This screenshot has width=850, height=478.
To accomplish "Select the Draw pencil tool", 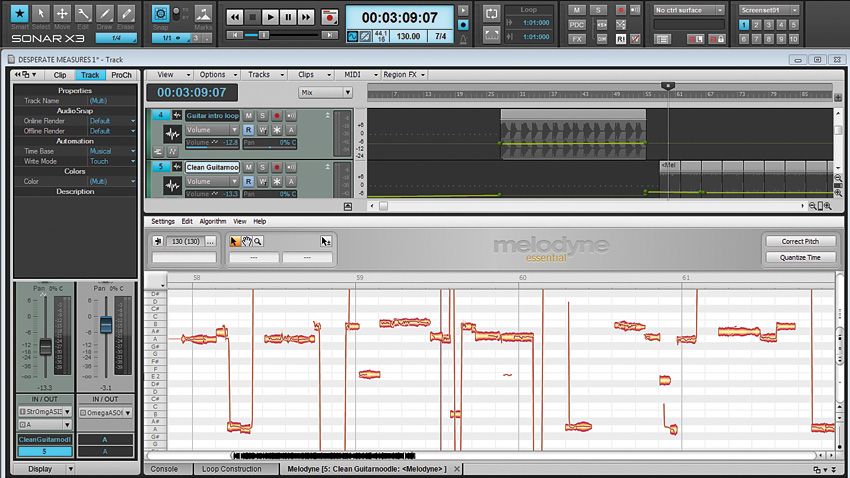I will (x=105, y=14).
